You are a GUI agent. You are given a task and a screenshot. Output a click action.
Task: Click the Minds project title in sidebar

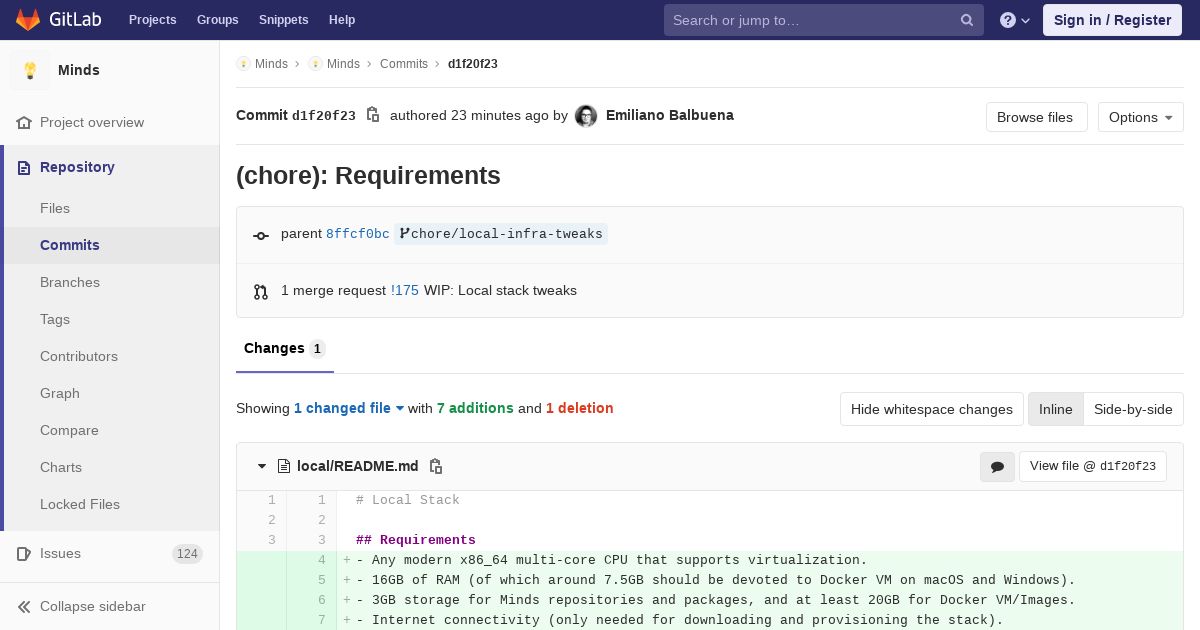79,70
